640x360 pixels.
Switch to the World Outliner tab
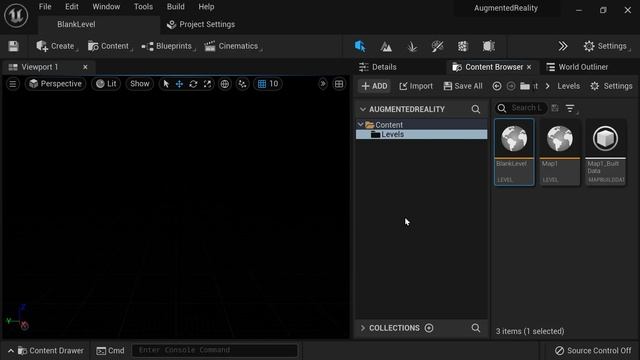tap(578, 67)
